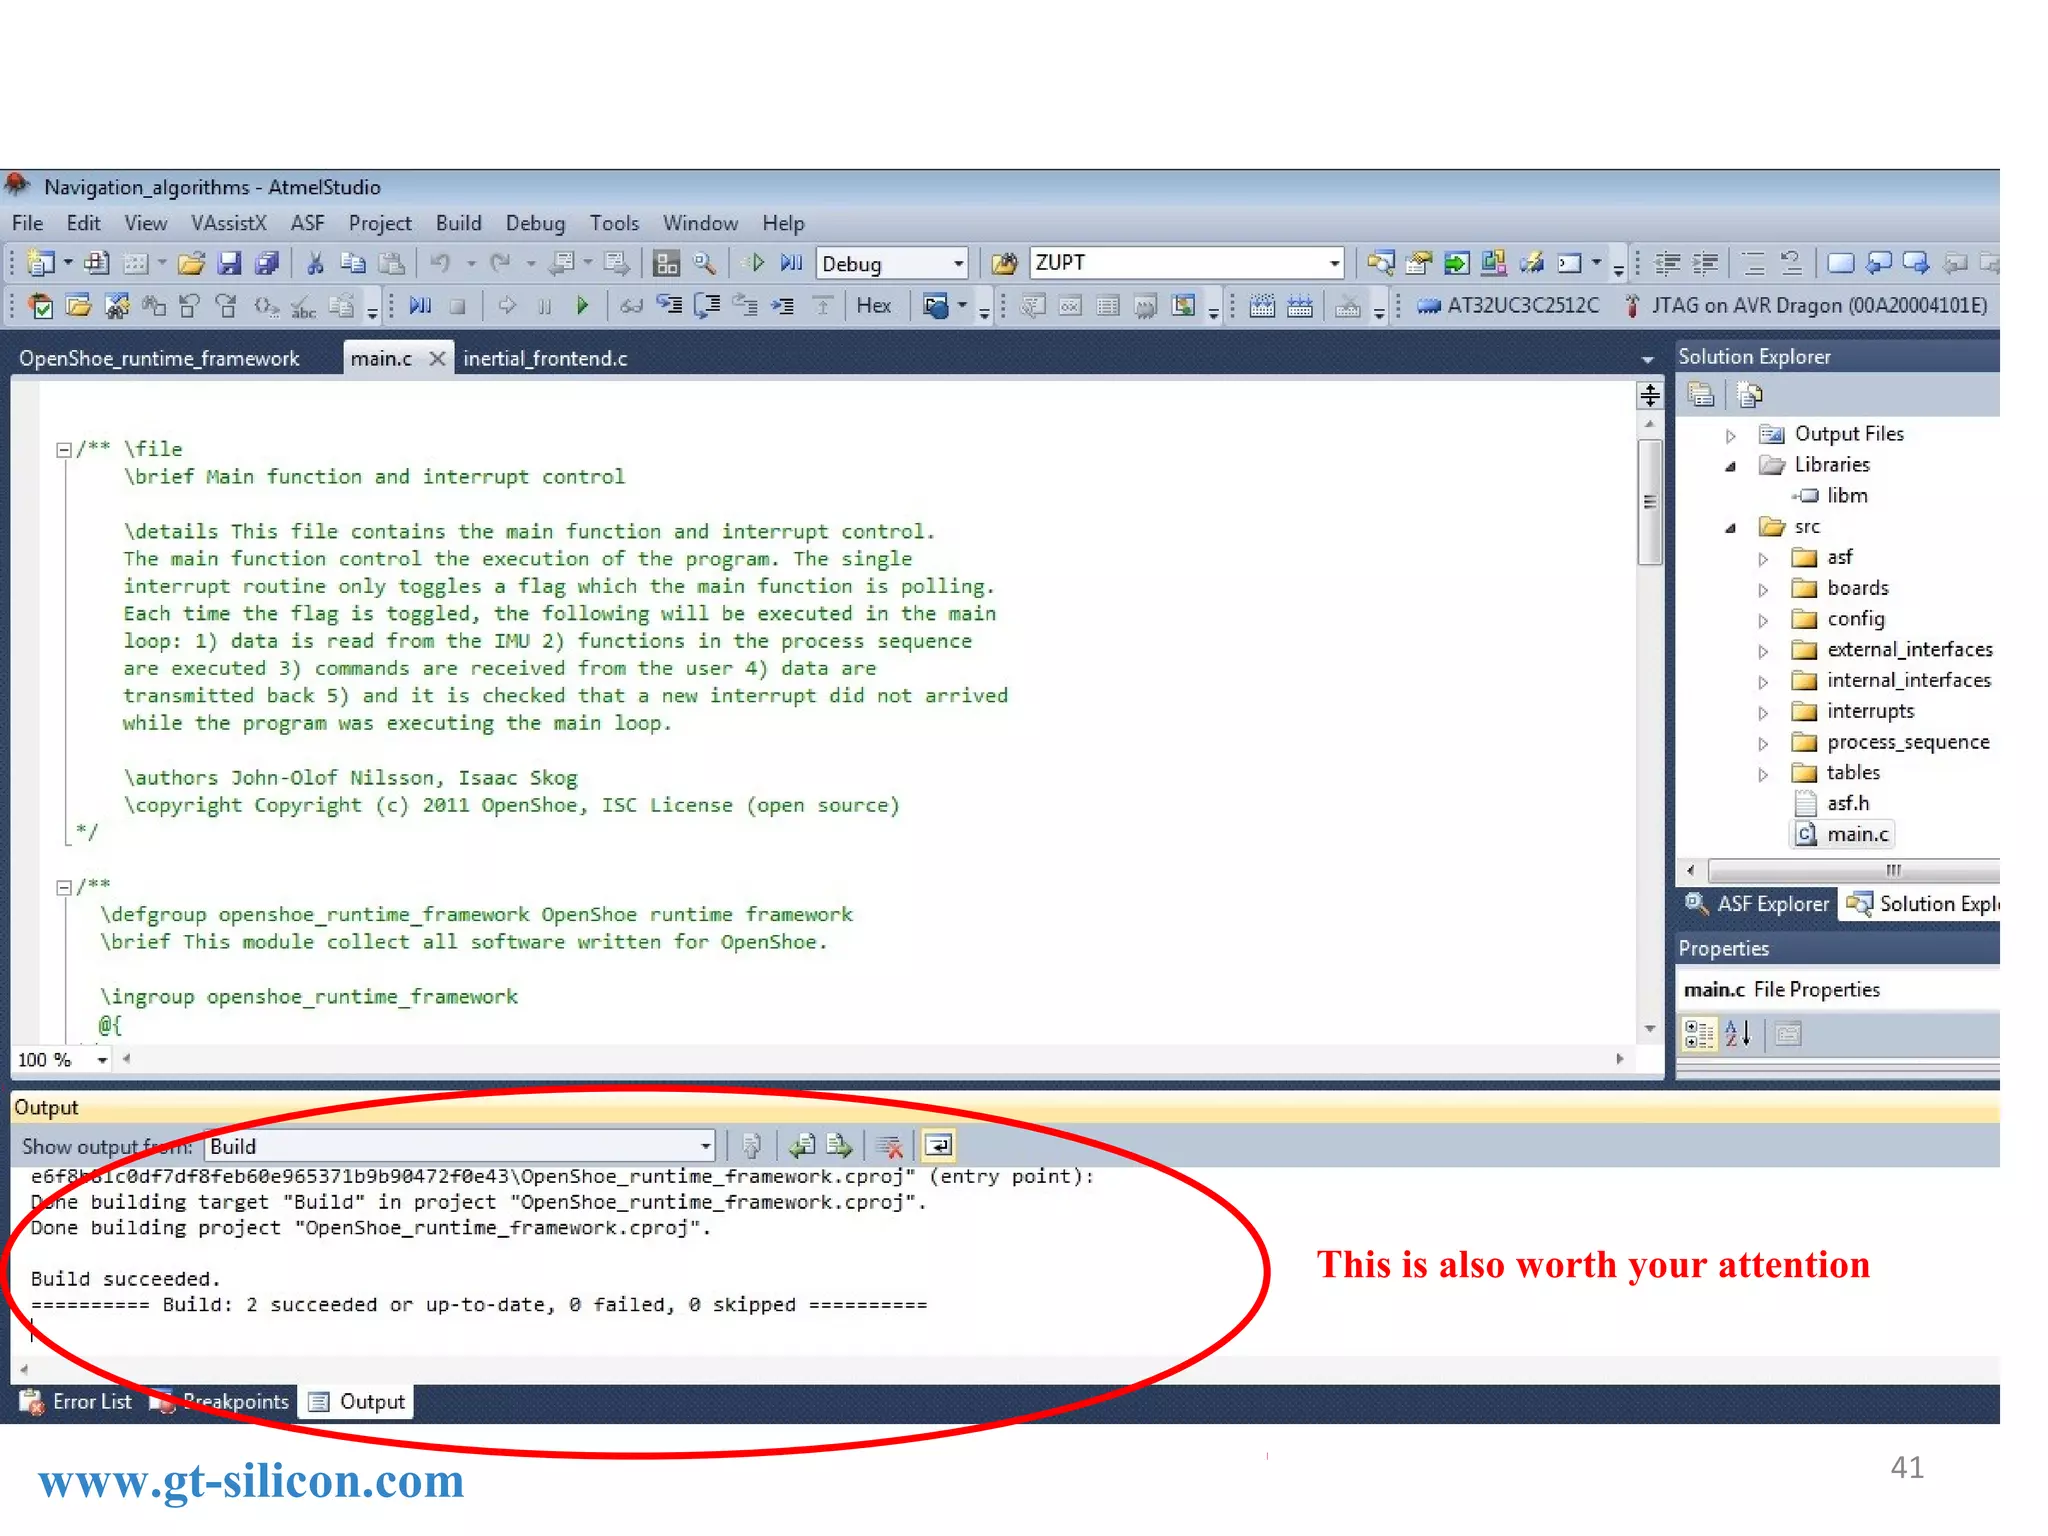Click the editor vertical scrollbar thumb
The width and height of the screenshot is (2048, 1536).
tap(1649, 502)
